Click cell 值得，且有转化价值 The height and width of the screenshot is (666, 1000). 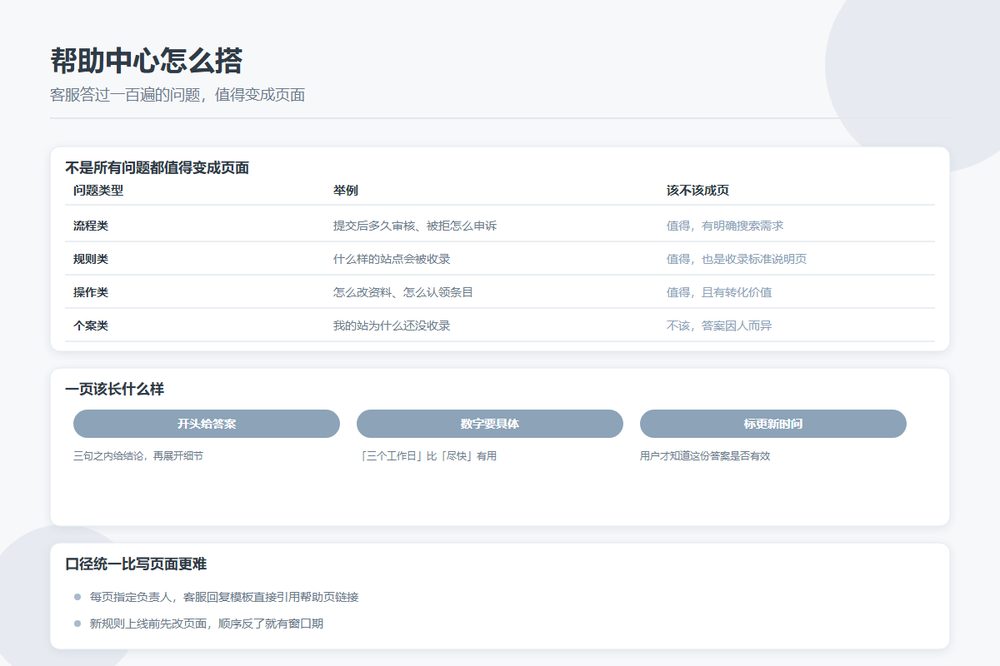(719, 292)
